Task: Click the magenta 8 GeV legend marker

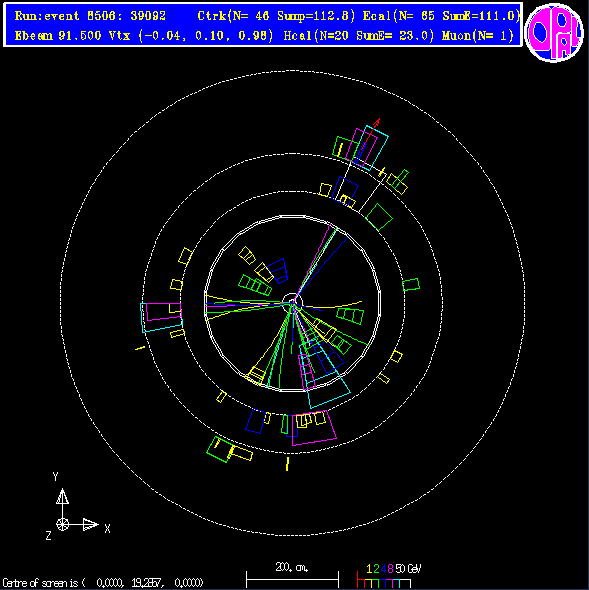Action: (x=390, y=569)
